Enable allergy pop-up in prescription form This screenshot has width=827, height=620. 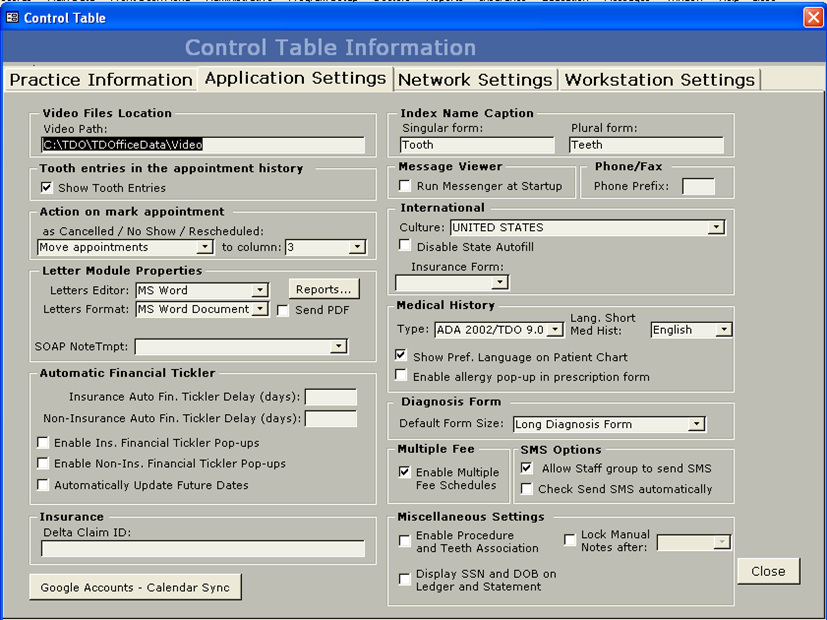[402, 377]
